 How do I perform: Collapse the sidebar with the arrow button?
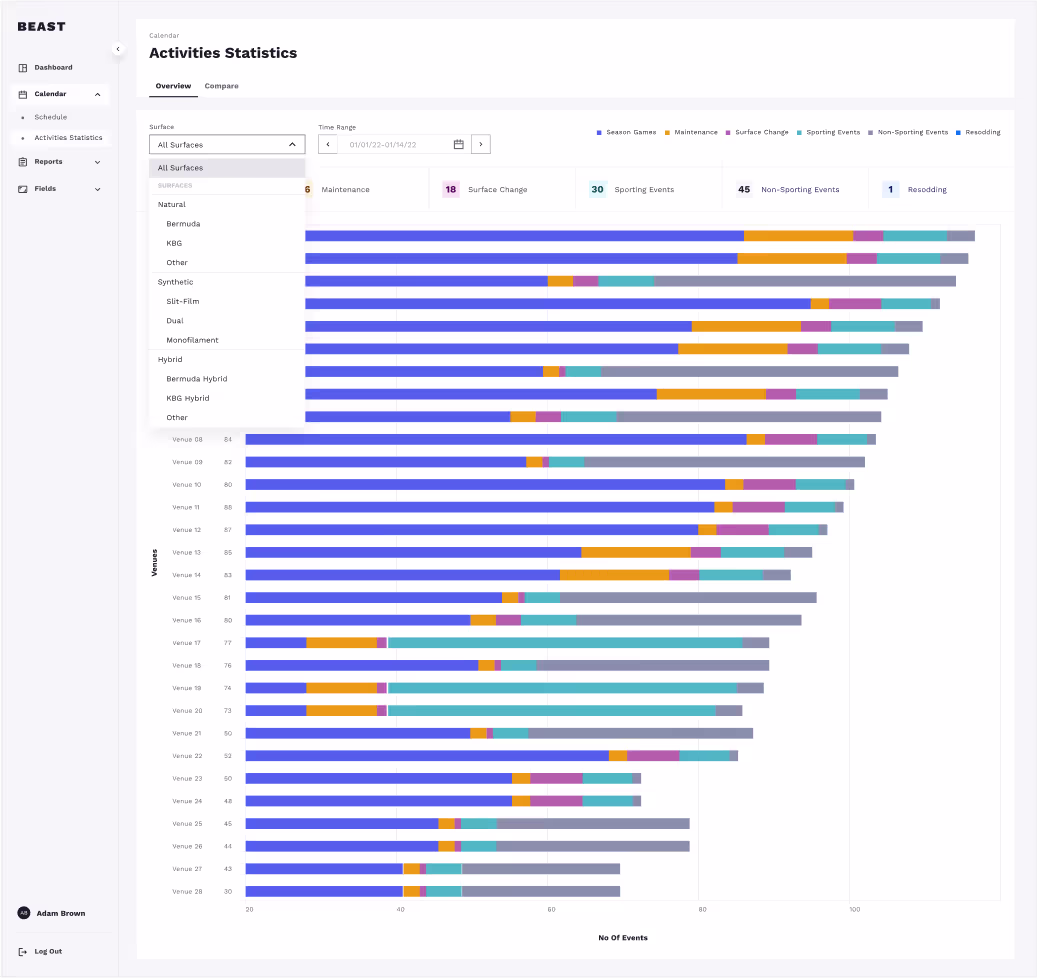tap(118, 49)
